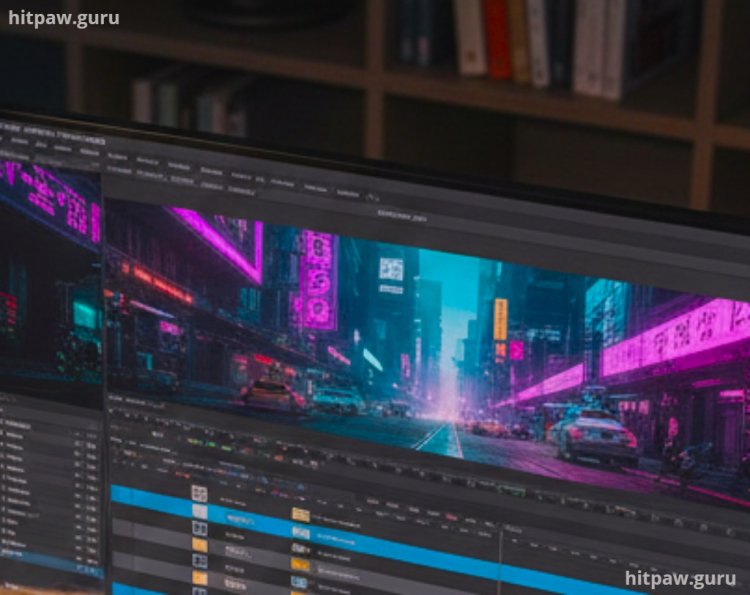Expand the top item in the project list
750x595 pixels.
pyautogui.click(x=4, y=422)
